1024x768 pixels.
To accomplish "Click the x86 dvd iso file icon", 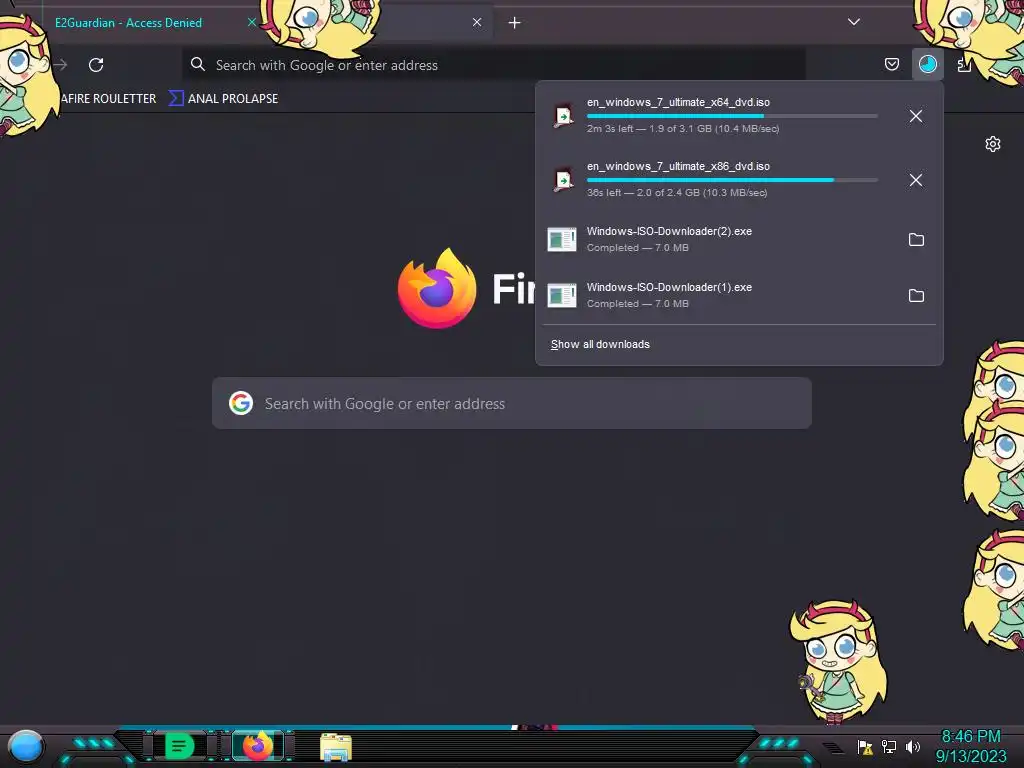I will click(562, 180).
